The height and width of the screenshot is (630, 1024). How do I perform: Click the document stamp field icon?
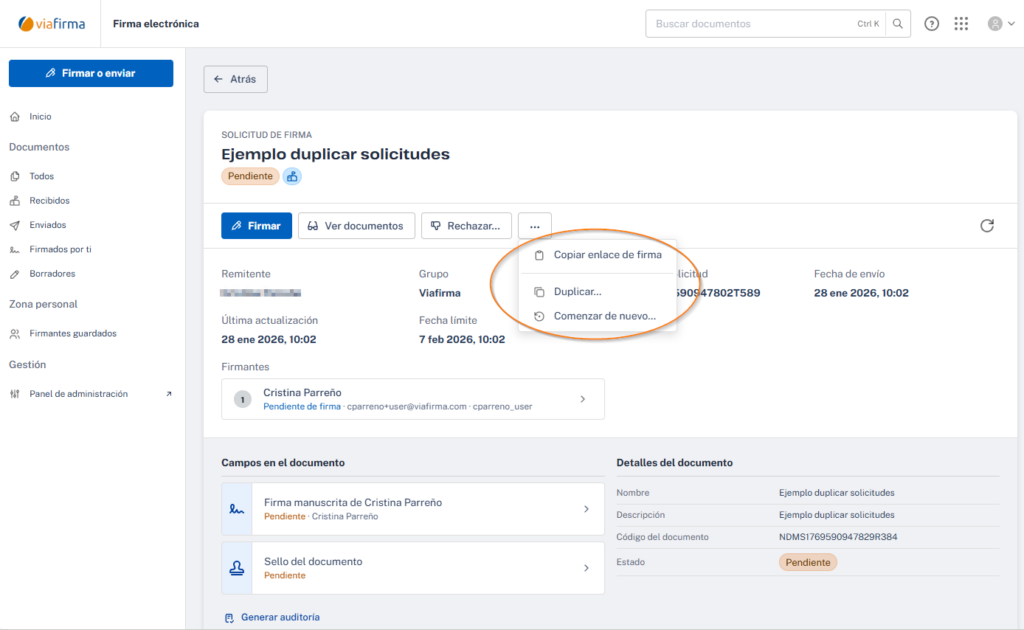(237, 568)
